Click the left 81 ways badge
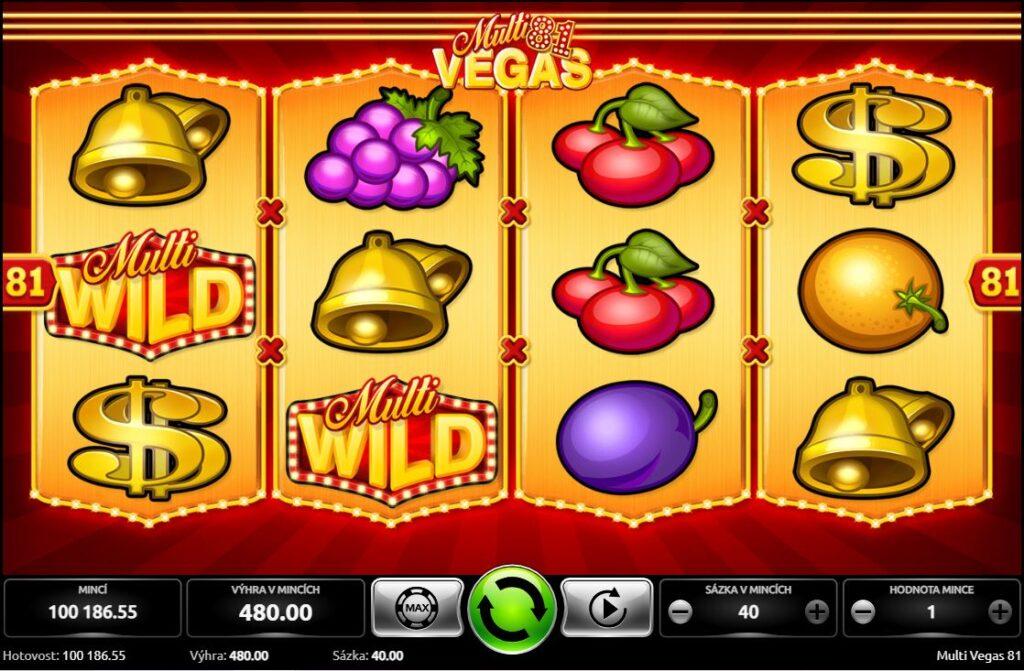 click(x=27, y=282)
